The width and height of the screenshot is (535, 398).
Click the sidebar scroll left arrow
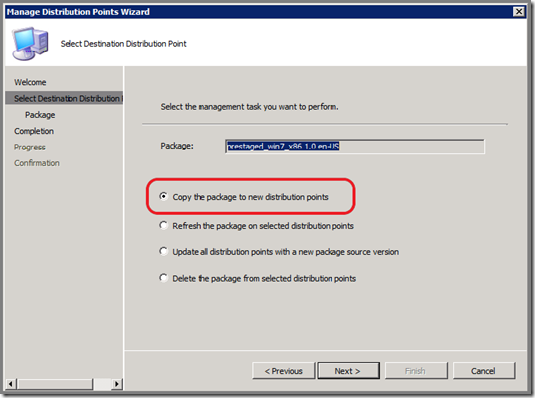coord(11,384)
